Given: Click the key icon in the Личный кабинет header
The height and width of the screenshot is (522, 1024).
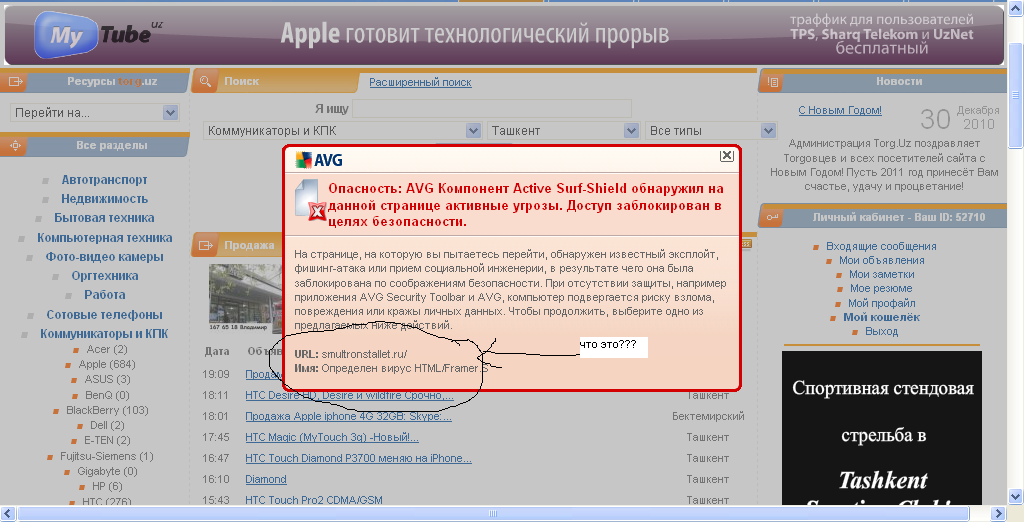Looking at the screenshot, I should click(773, 217).
